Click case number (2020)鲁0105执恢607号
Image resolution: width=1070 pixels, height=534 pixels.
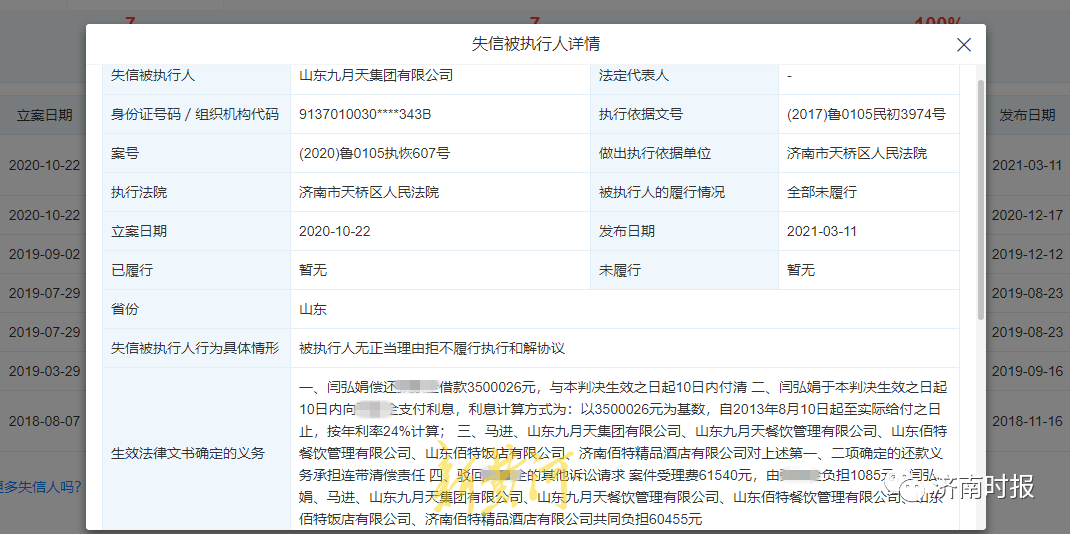coord(374,153)
